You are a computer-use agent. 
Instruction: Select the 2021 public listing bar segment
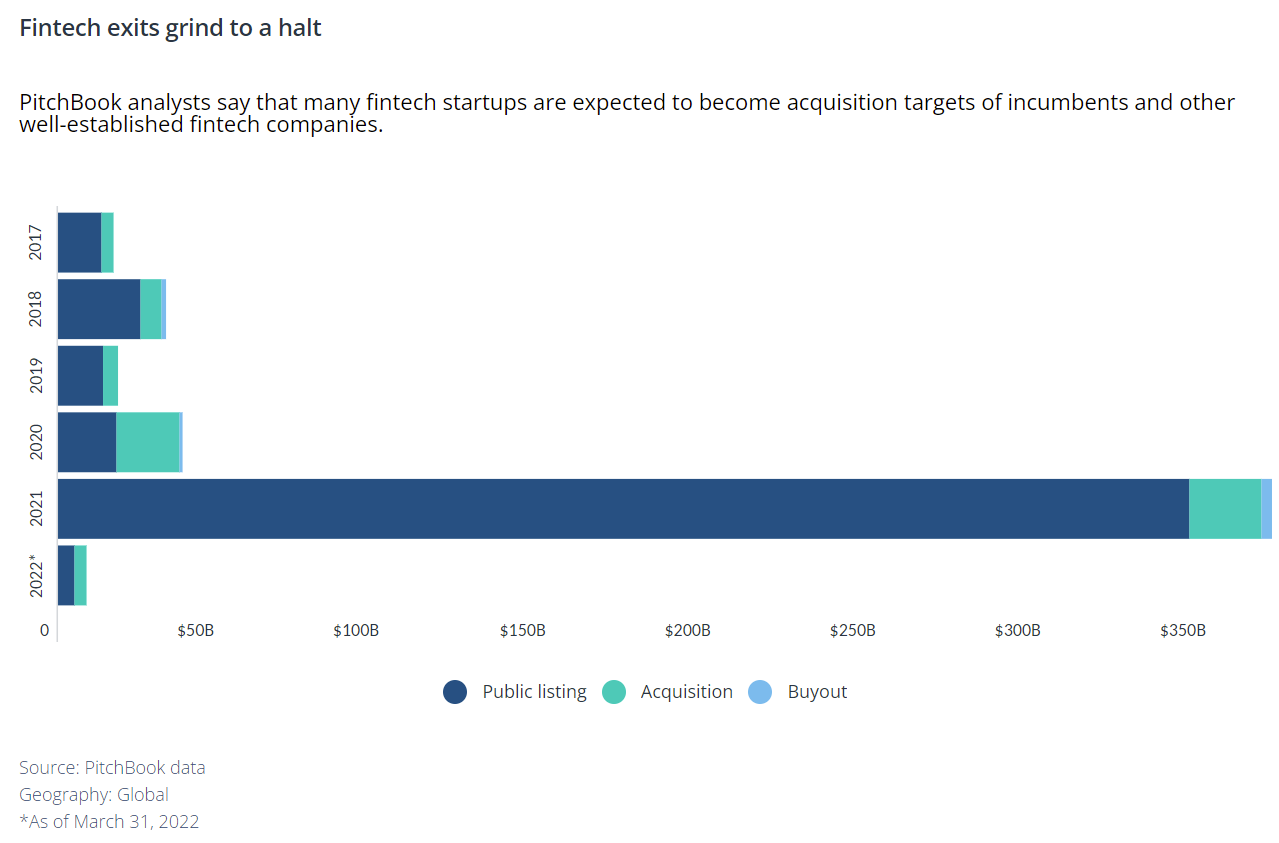pos(623,509)
